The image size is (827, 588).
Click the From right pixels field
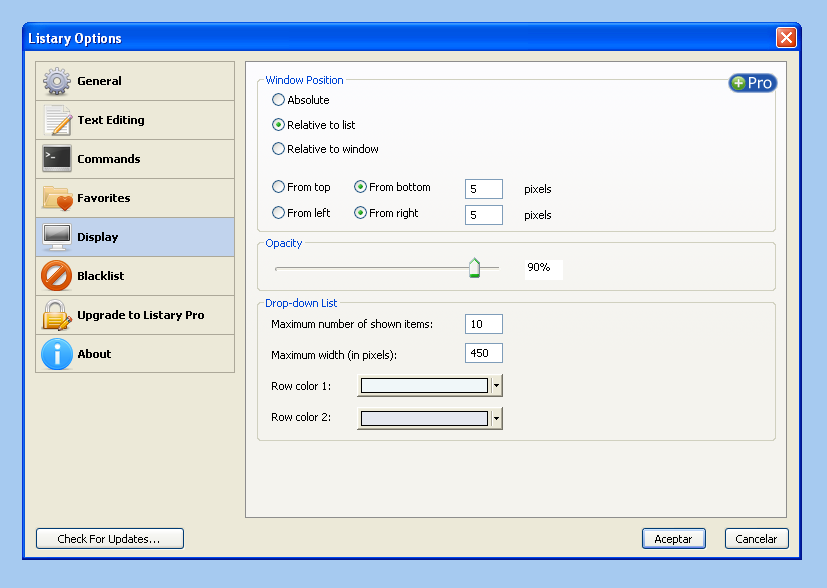coord(484,215)
